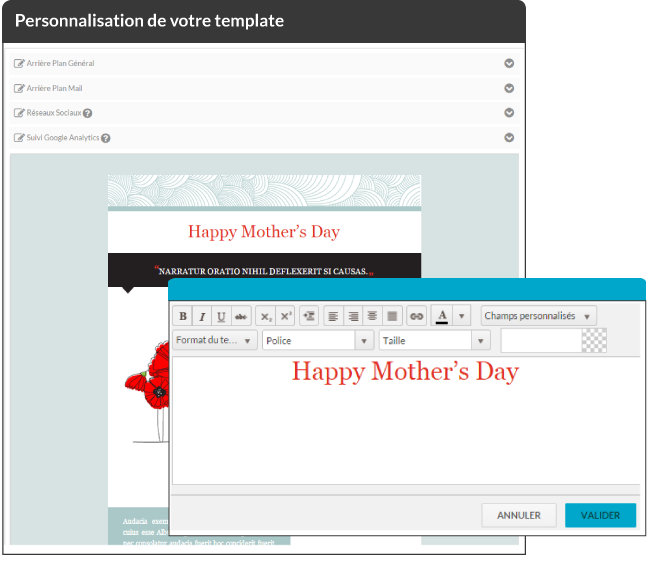The width and height of the screenshot is (651, 561).
Task: Expand the Arrière Plan Général section
Action: [x=509, y=63]
